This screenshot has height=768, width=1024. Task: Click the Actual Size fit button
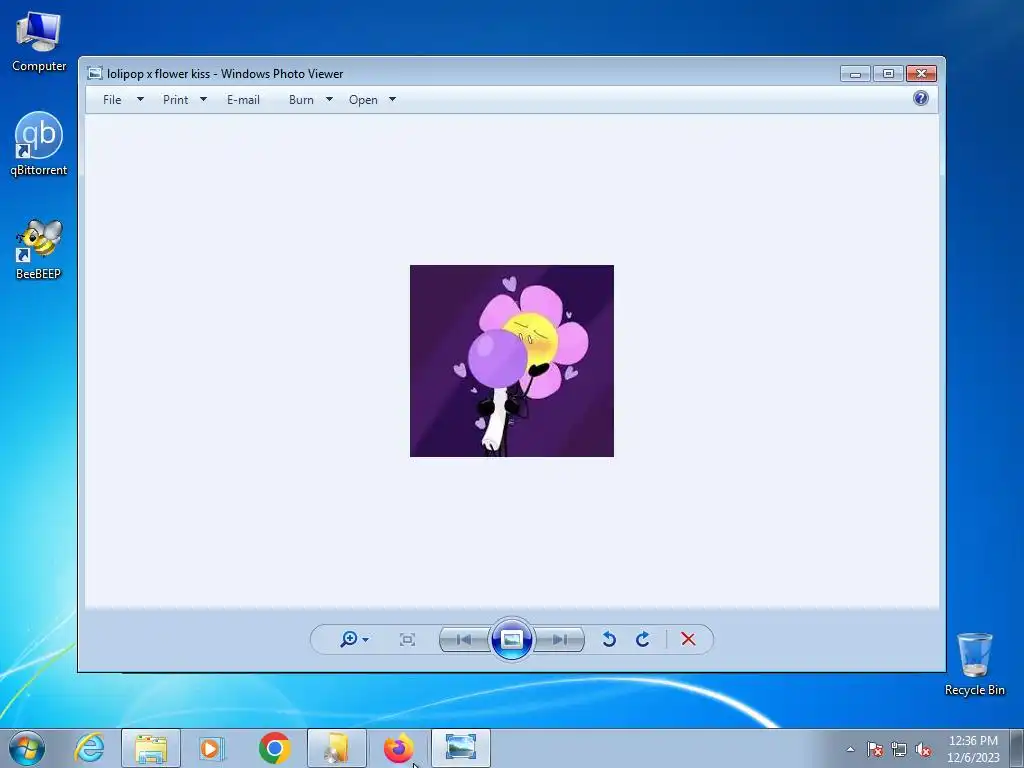point(407,639)
